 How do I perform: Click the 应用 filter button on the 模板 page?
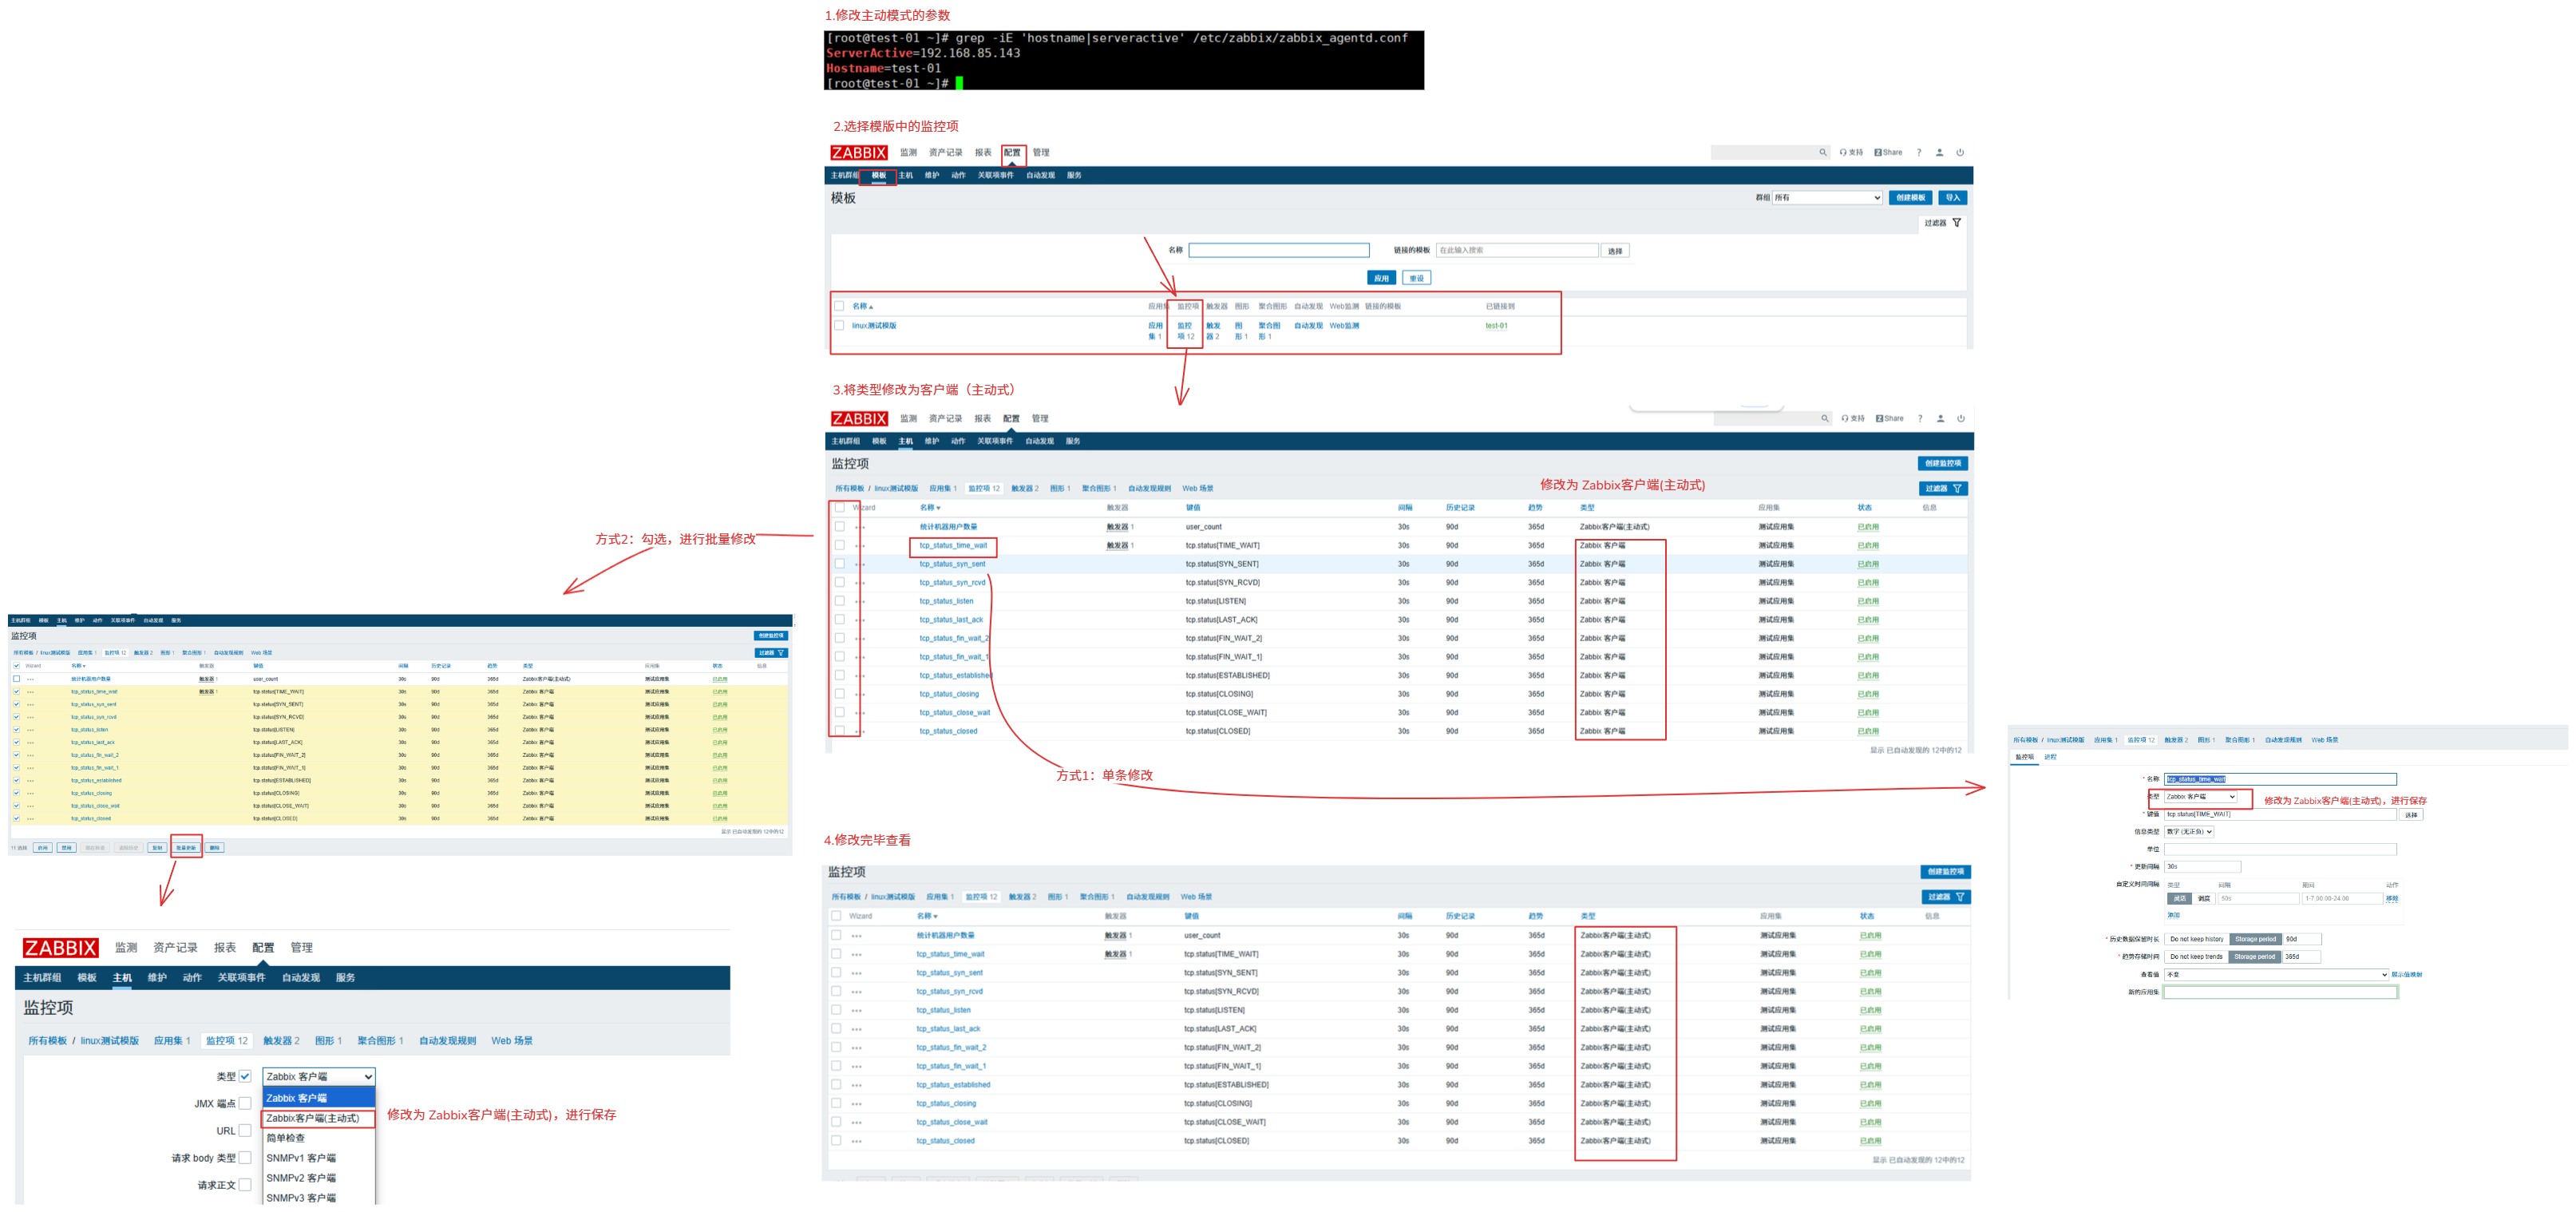[1381, 279]
